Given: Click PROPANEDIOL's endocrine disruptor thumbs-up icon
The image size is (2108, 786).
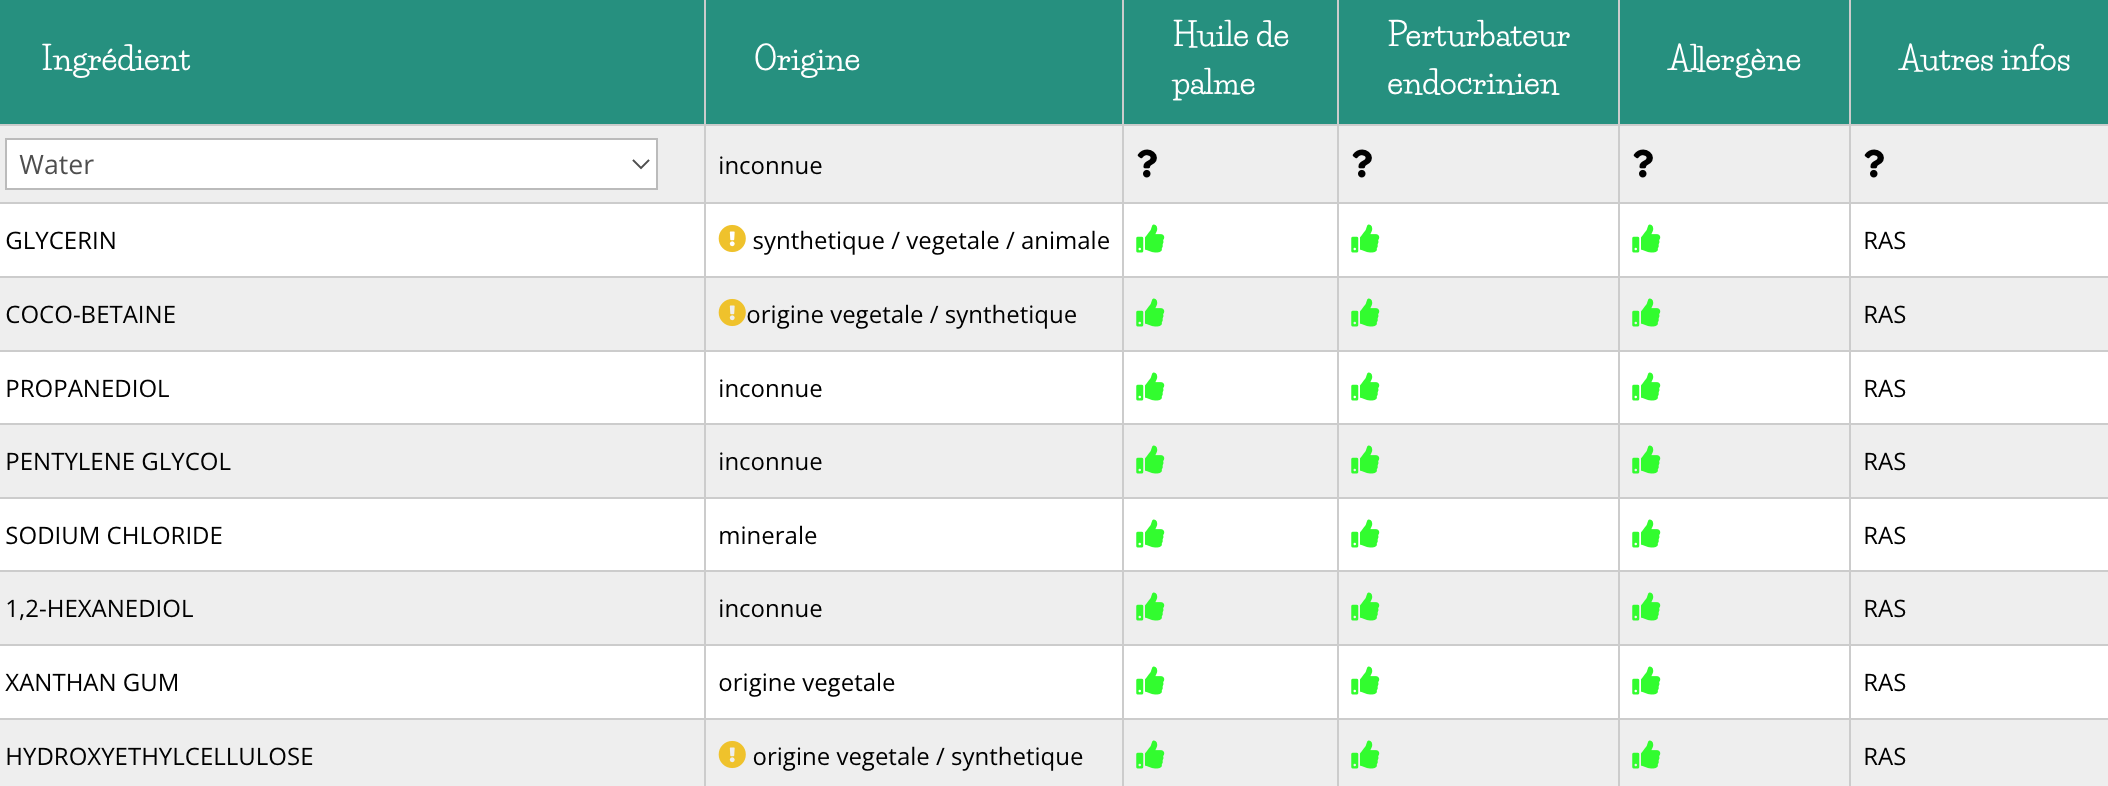Looking at the screenshot, I should 1365,388.
